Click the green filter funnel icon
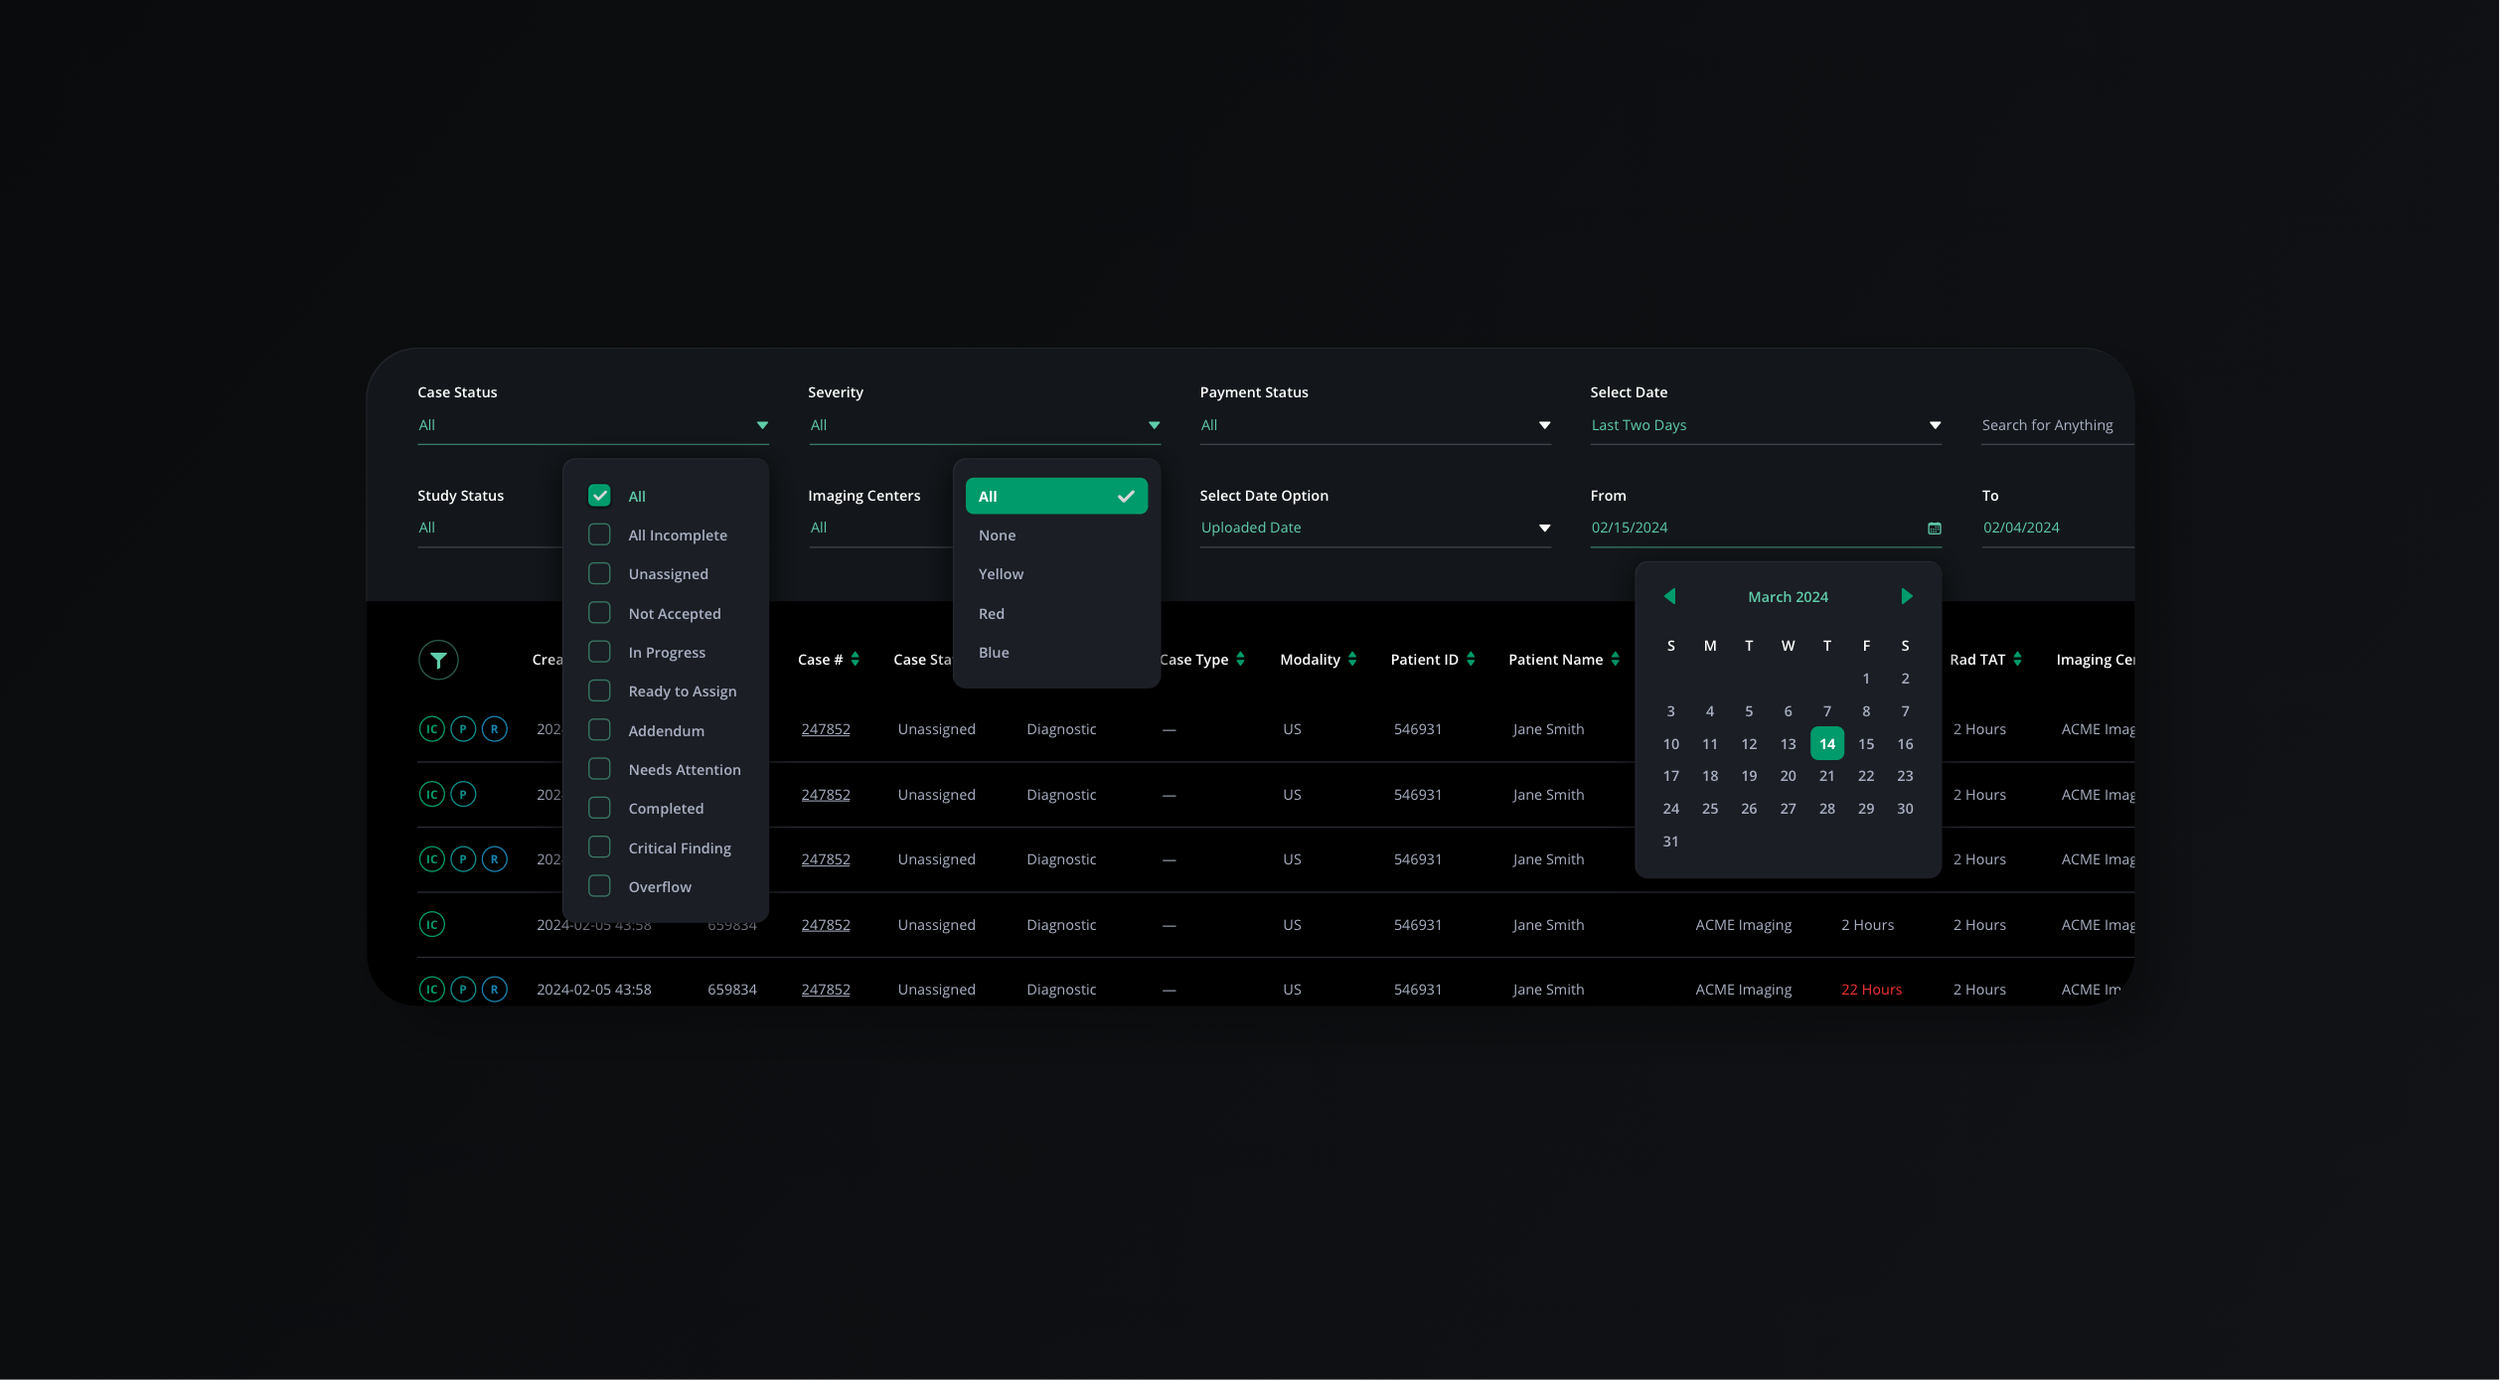 click(x=438, y=660)
